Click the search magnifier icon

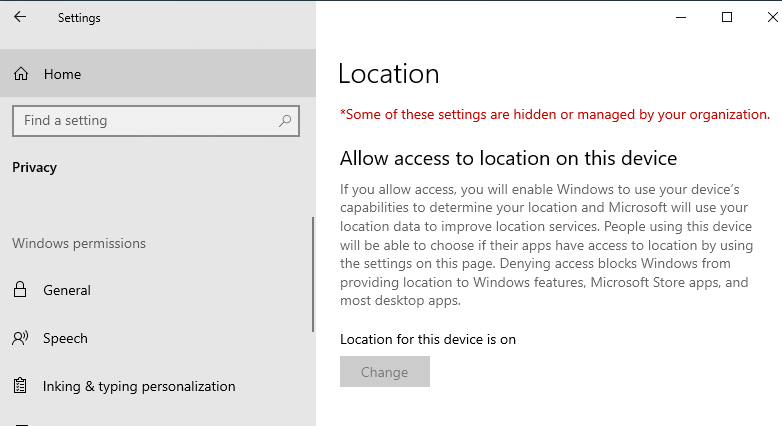[x=285, y=121]
